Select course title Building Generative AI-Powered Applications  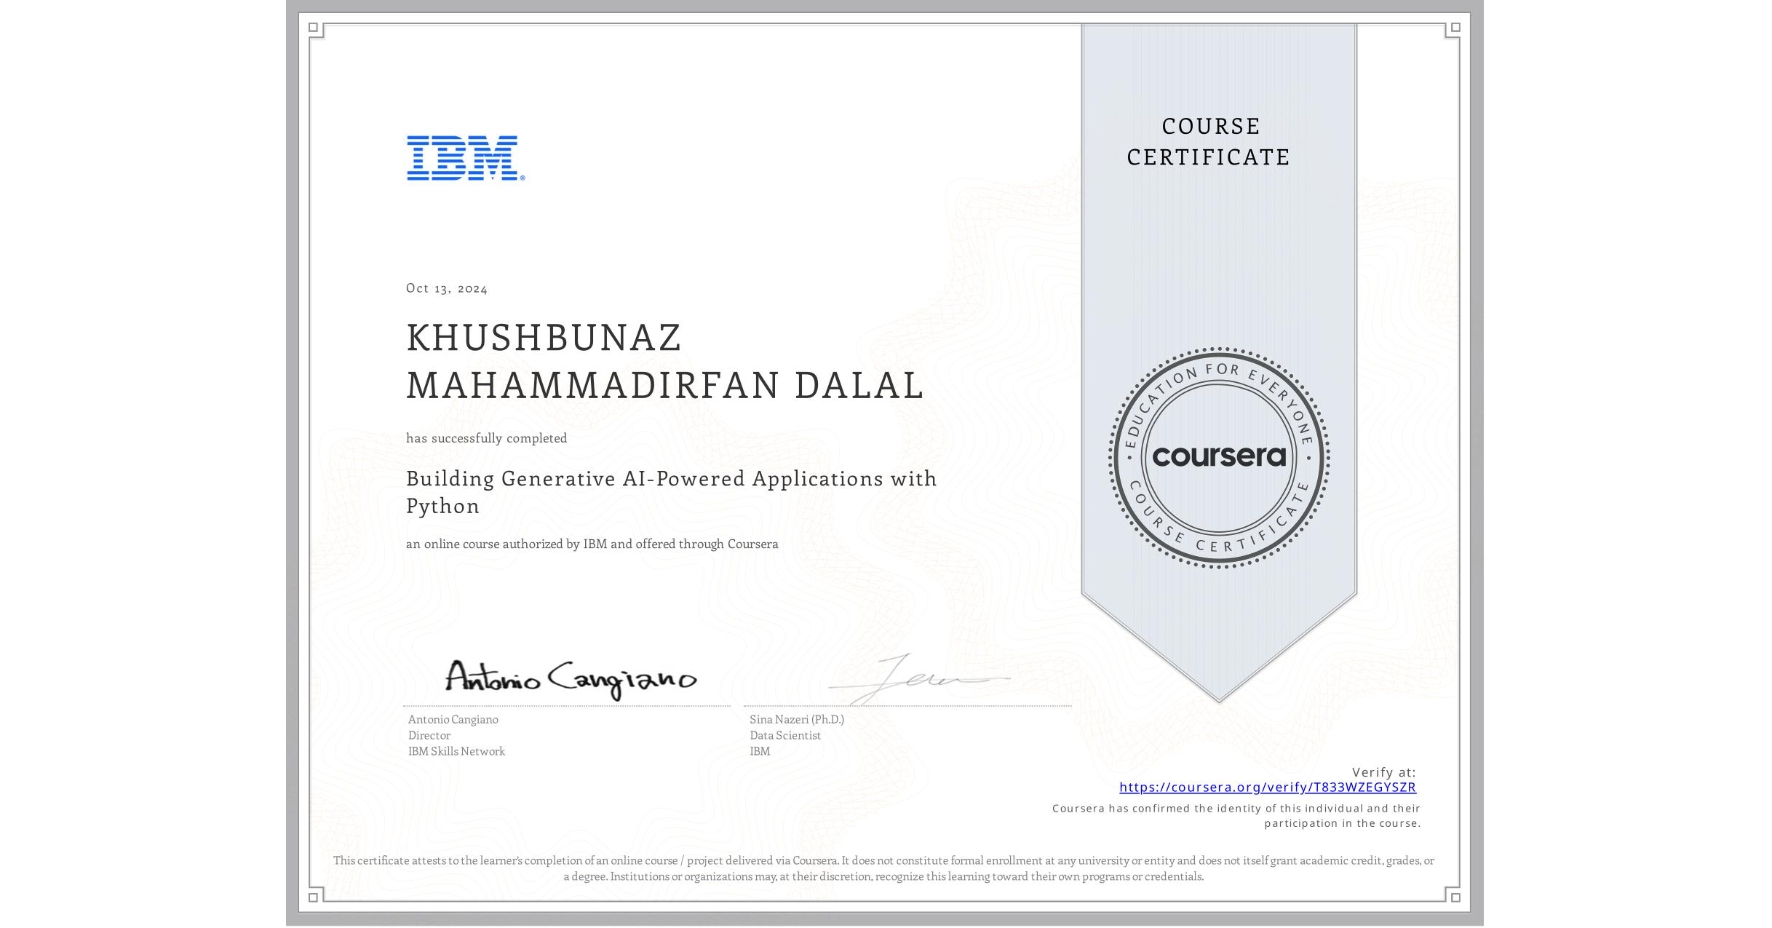point(671,479)
